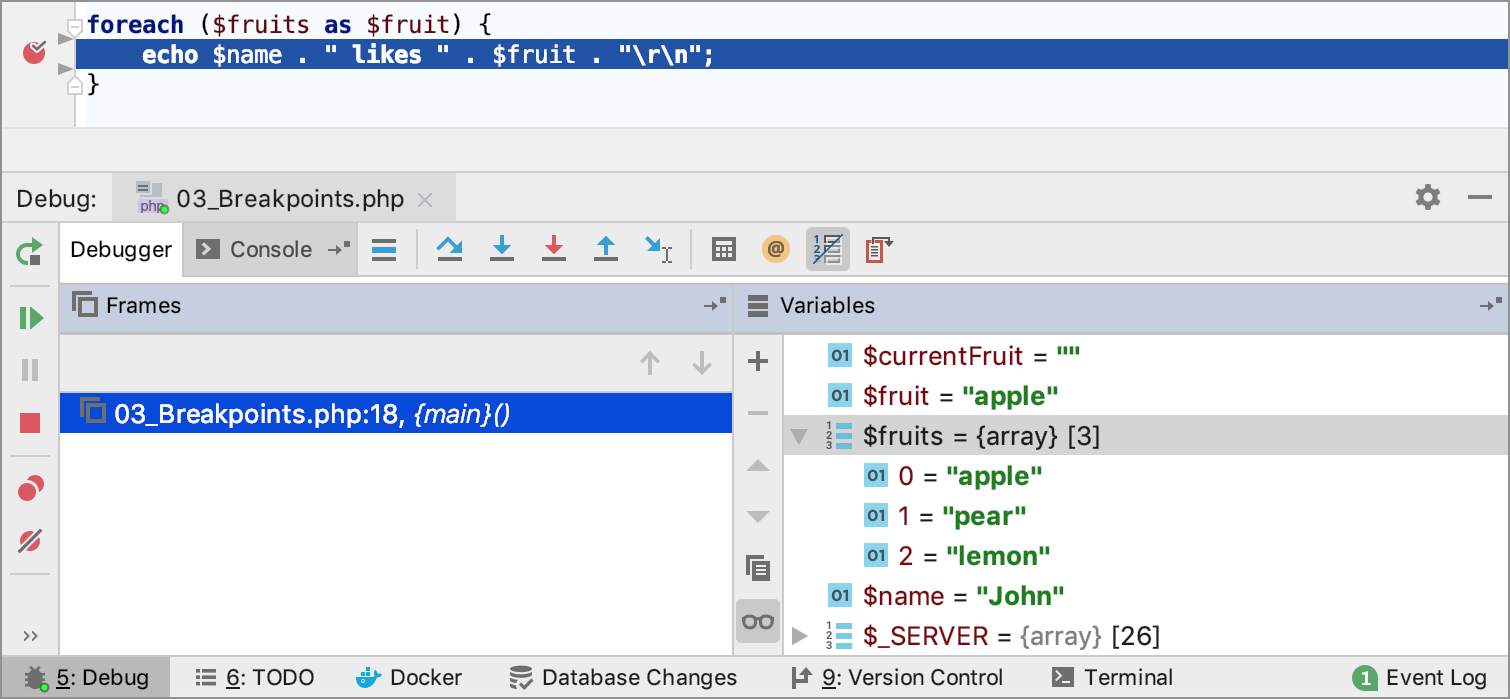Click the red Force Step Into icon
The width and height of the screenshot is (1510, 699).
click(553, 250)
